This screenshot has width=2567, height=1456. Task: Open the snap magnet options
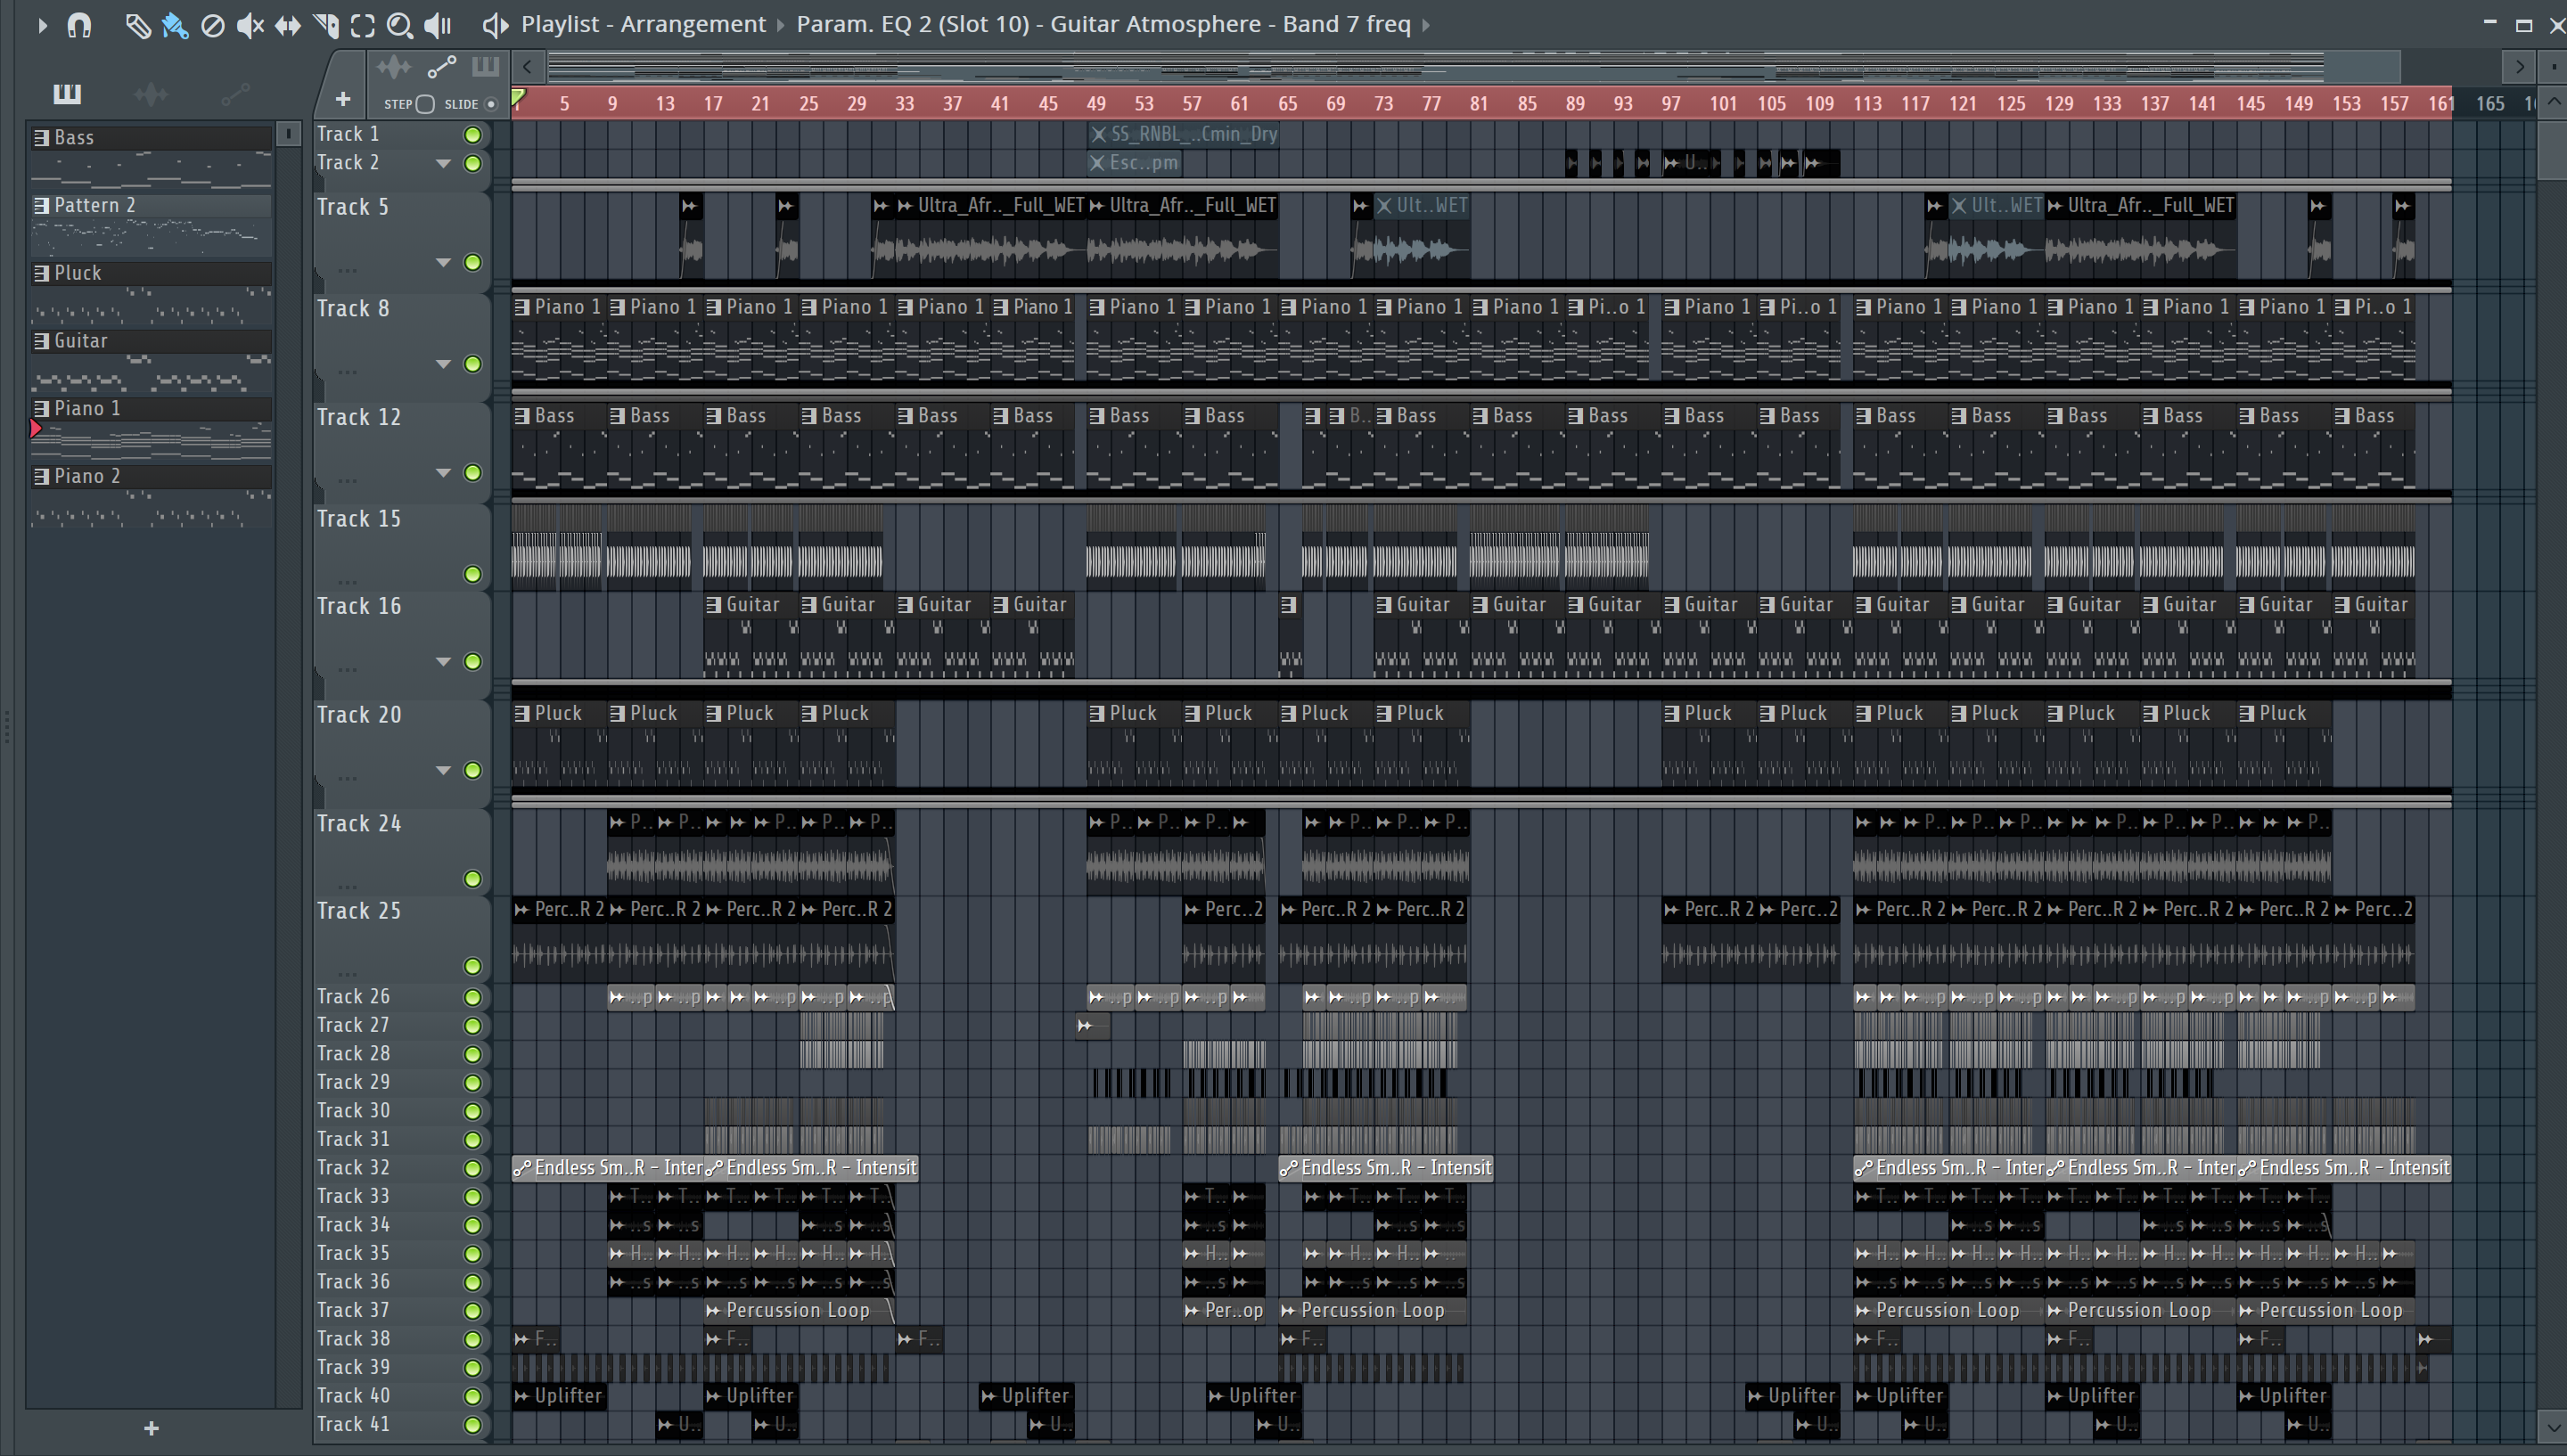click(80, 25)
